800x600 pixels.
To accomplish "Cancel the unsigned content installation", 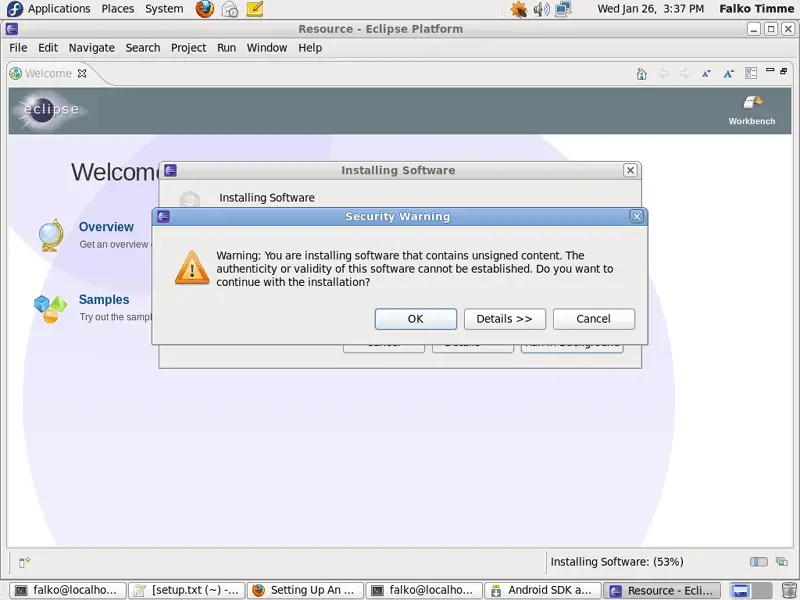I will (x=593, y=319).
